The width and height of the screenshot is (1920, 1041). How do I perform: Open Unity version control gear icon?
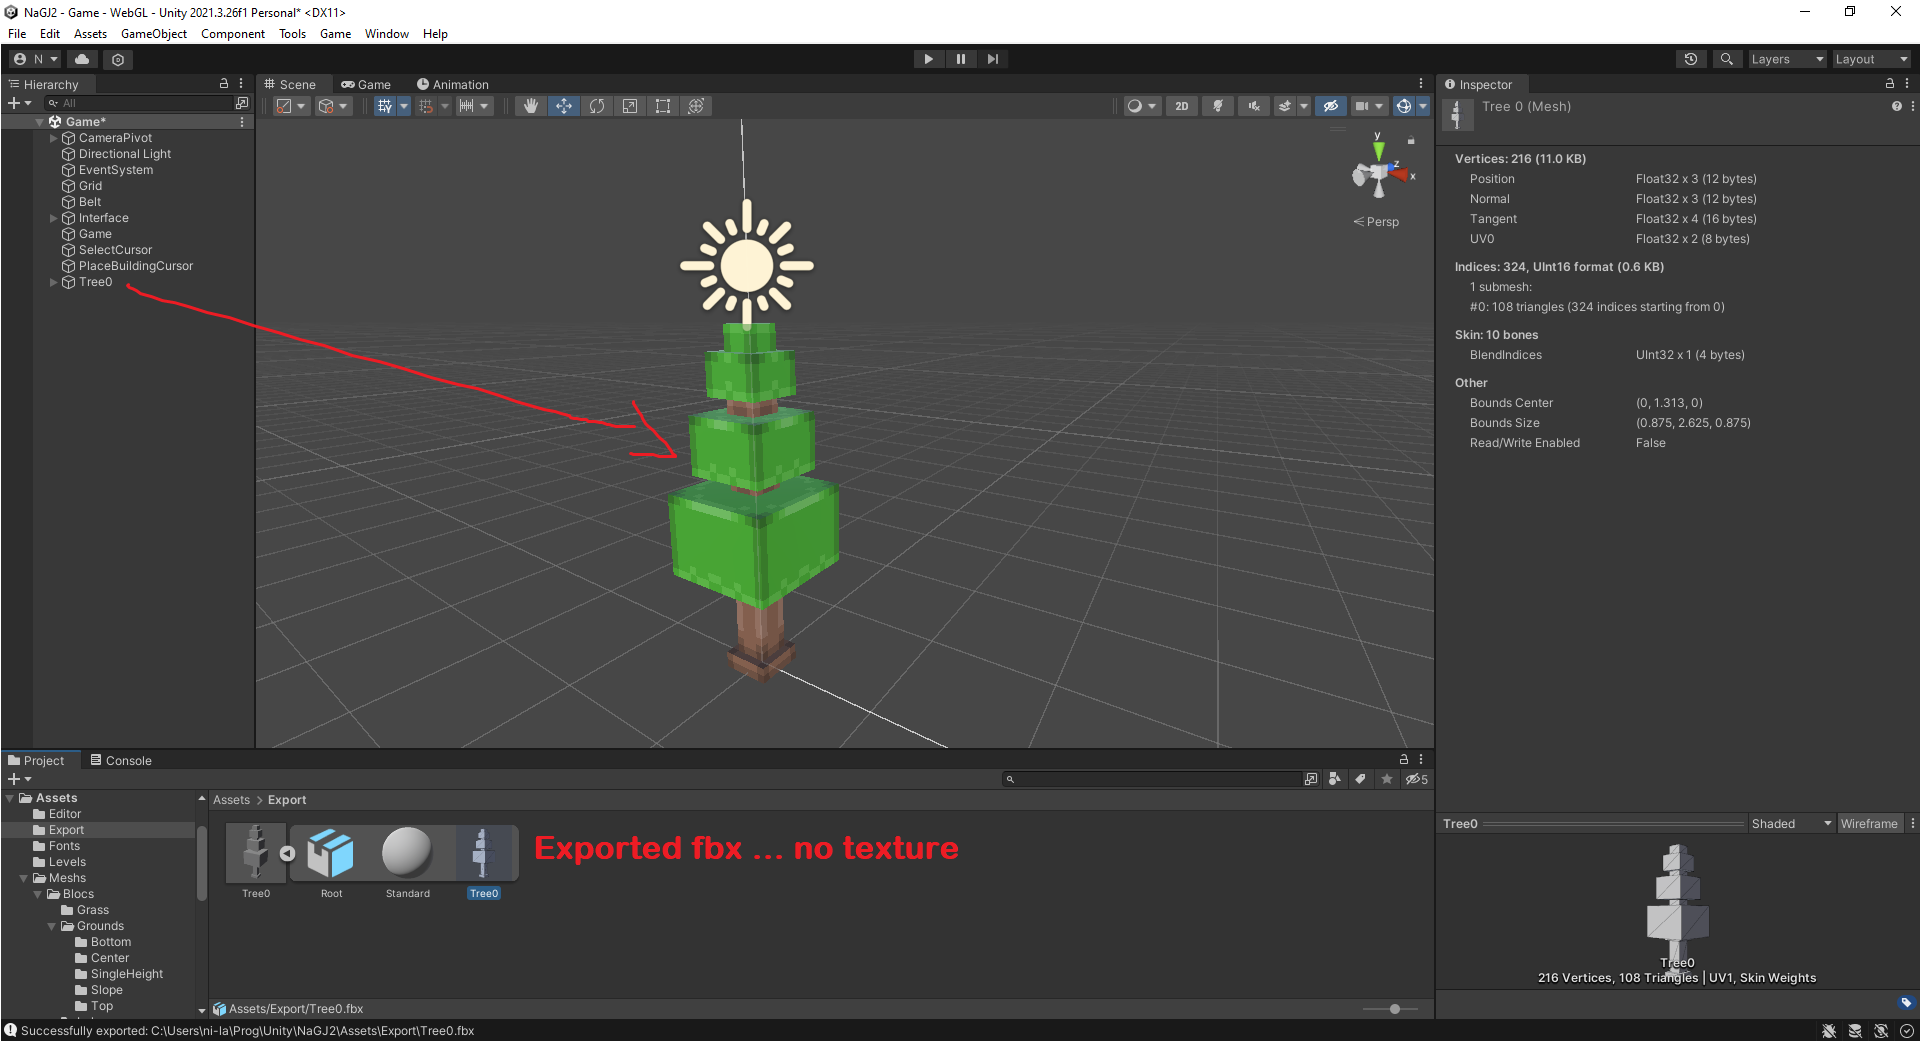118,59
